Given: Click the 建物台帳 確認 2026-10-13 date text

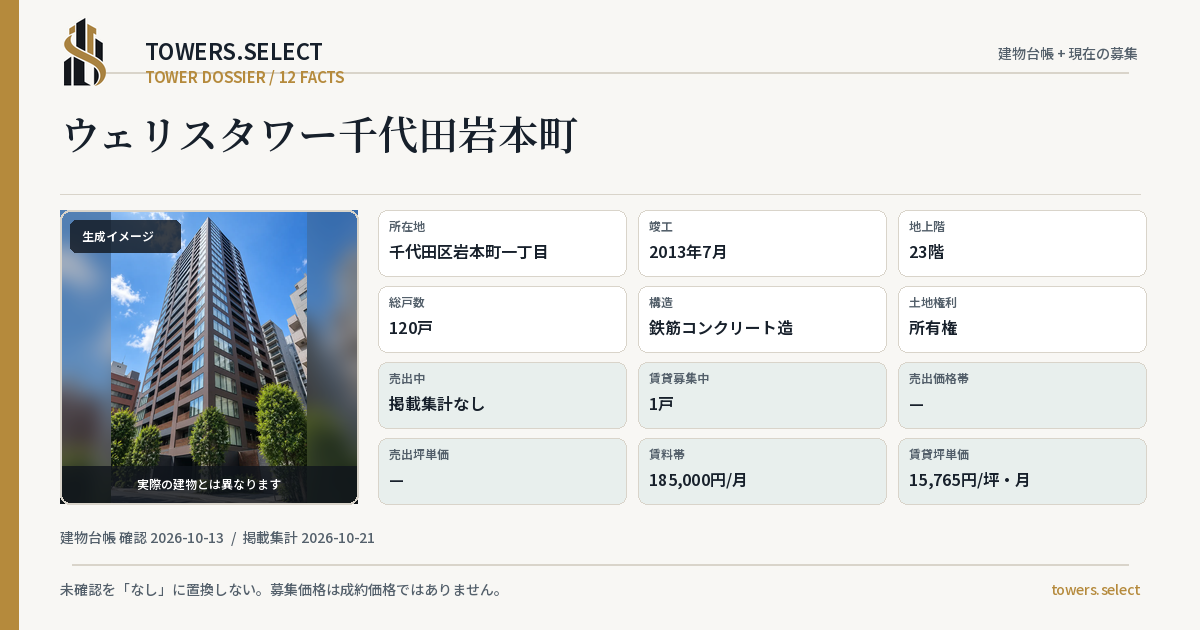Looking at the screenshot, I should (x=142, y=538).
